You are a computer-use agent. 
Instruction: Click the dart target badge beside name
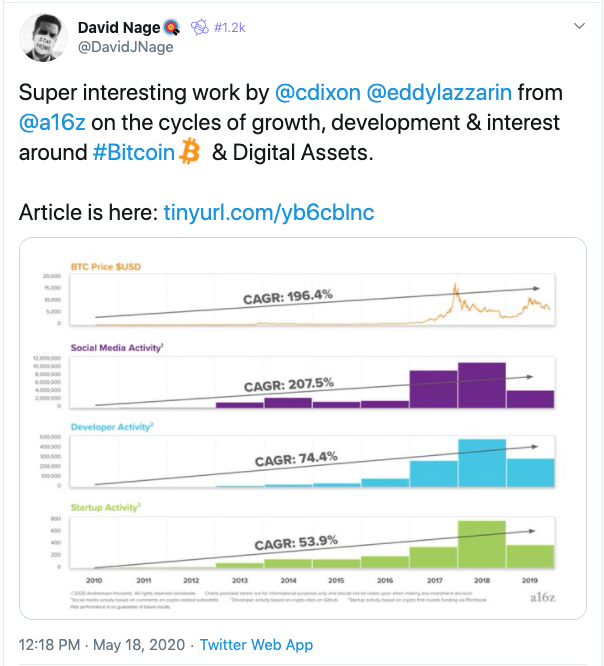point(172,28)
